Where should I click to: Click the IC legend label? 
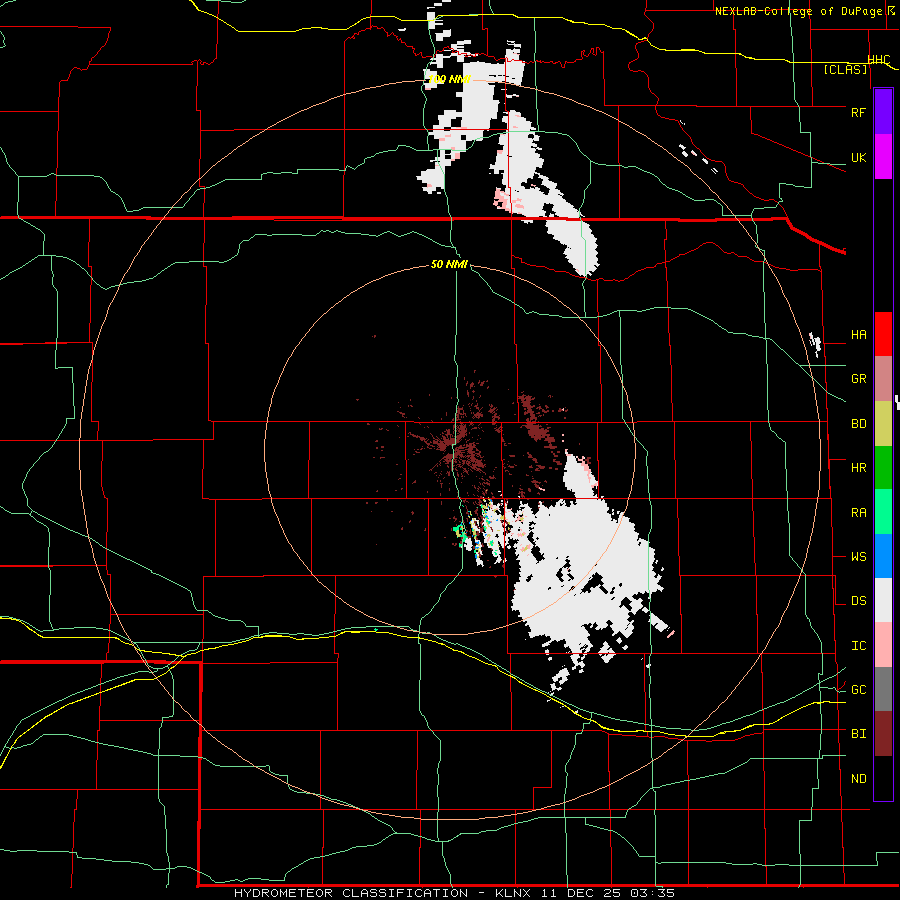click(x=858, y=646)
